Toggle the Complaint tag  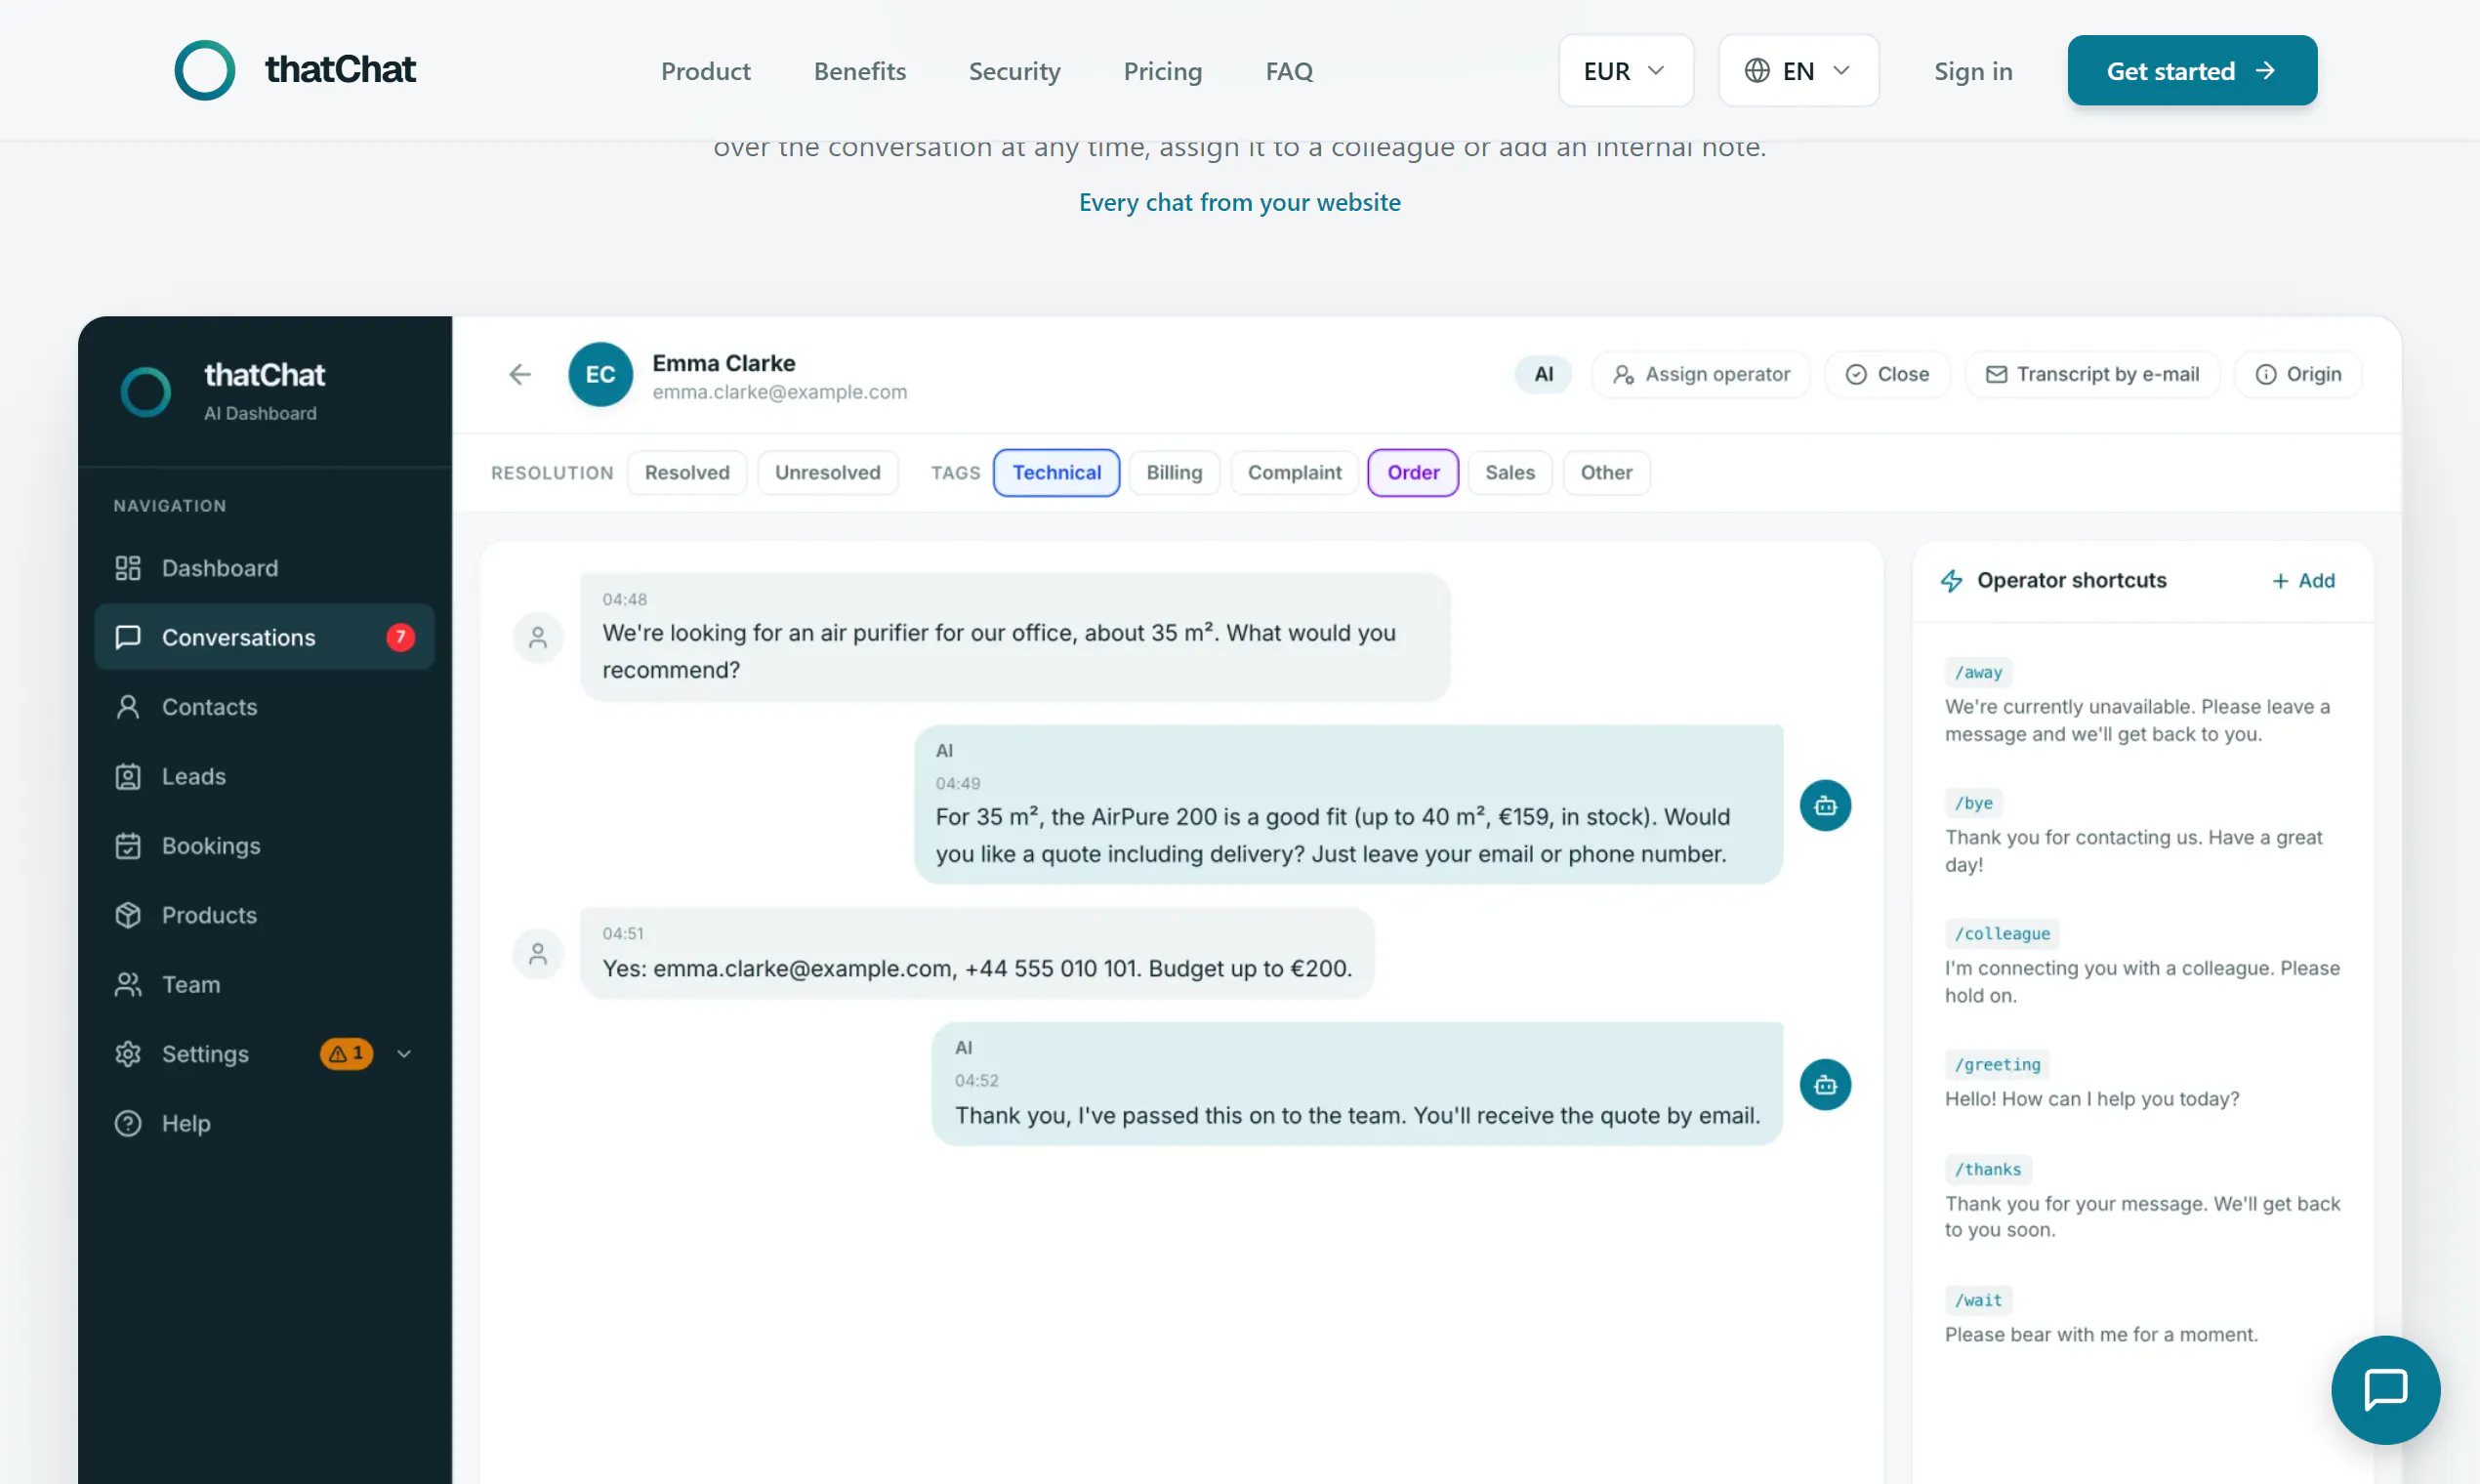(x=1294, y=472)
